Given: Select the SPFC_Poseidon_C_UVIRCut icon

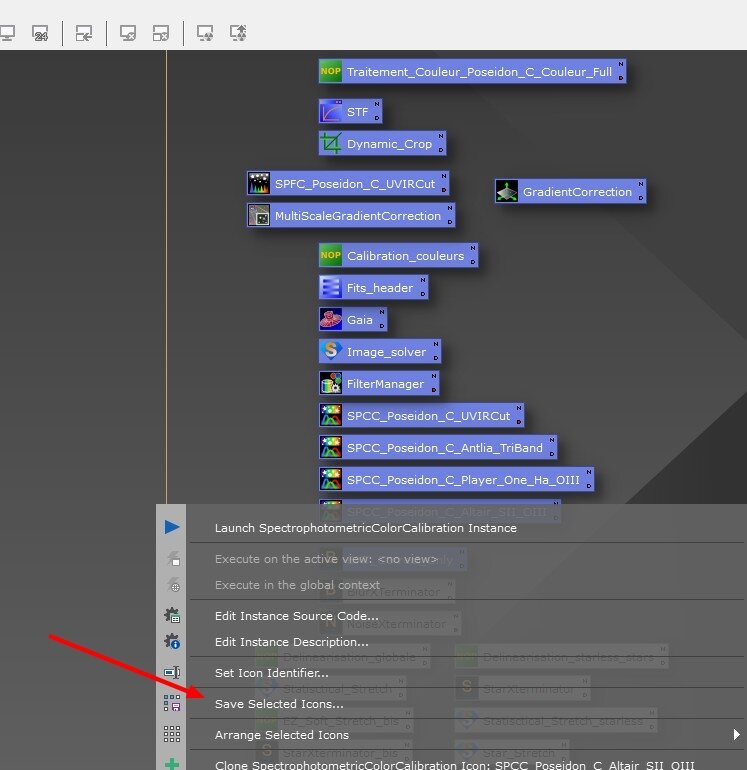Looking at the screenshot, I should click(x=348, y=184).
